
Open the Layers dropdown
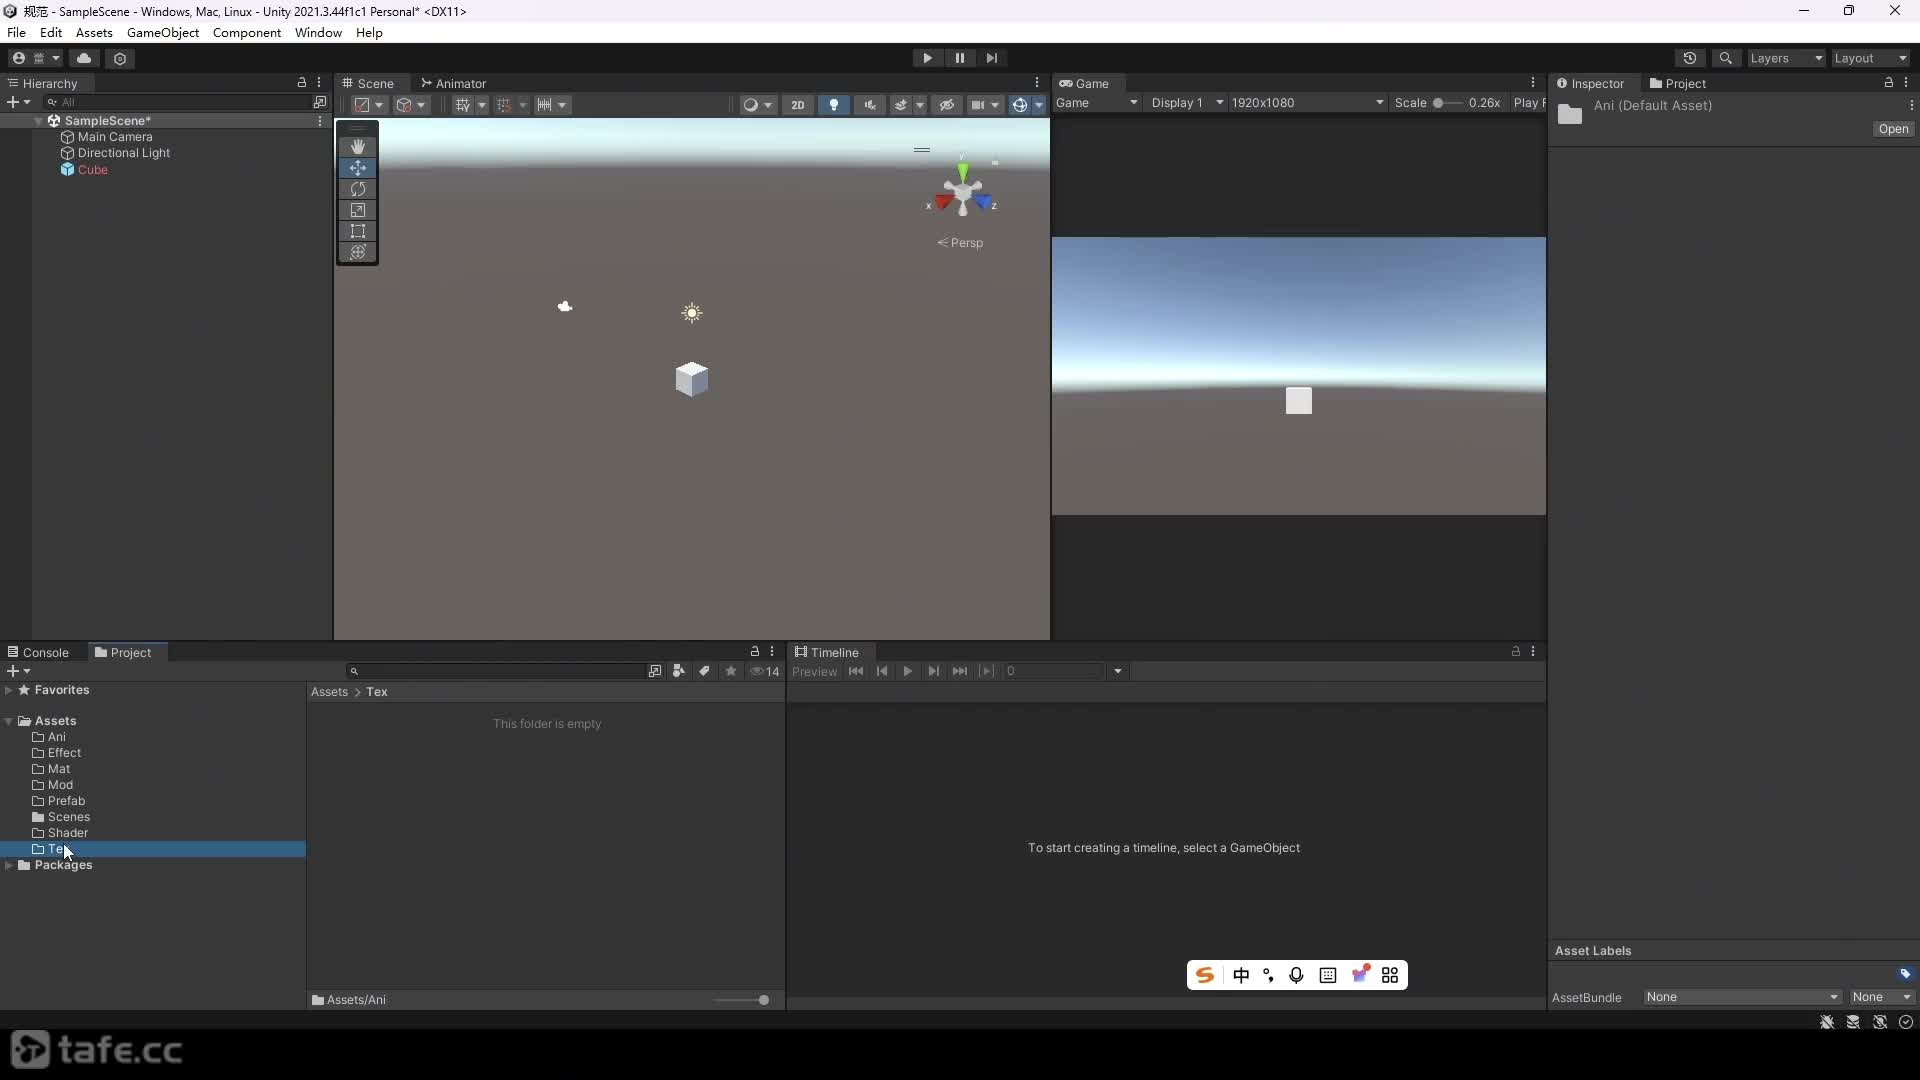point(1786,58)
